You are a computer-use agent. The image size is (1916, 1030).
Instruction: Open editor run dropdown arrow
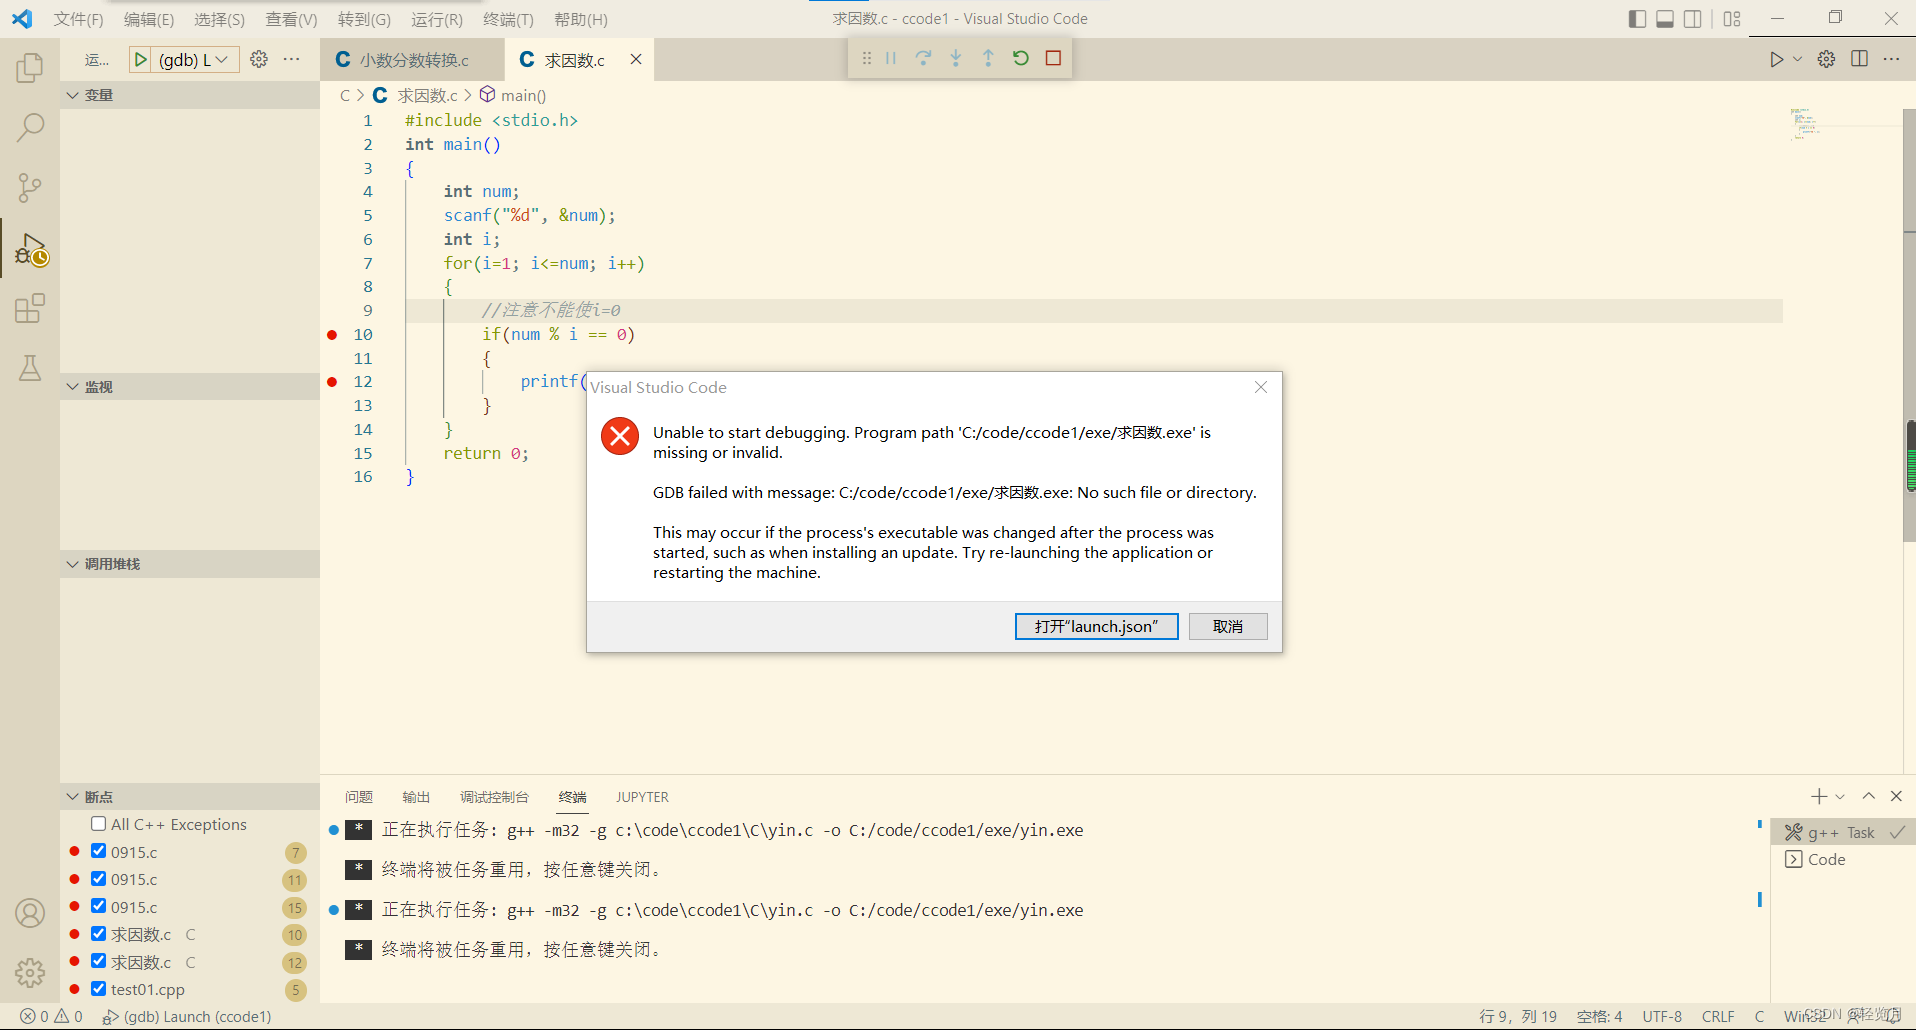1797,59
